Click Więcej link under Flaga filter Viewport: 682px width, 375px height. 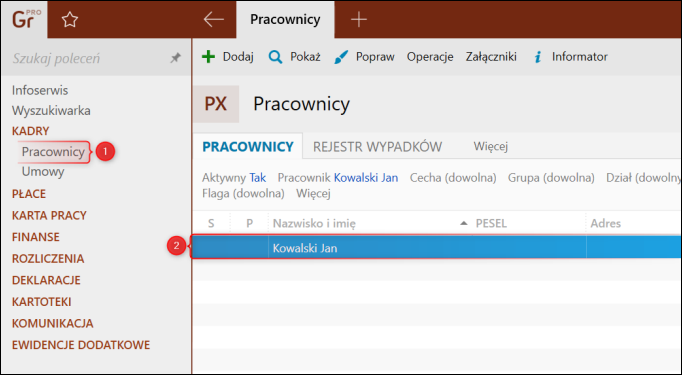point(313,193)
